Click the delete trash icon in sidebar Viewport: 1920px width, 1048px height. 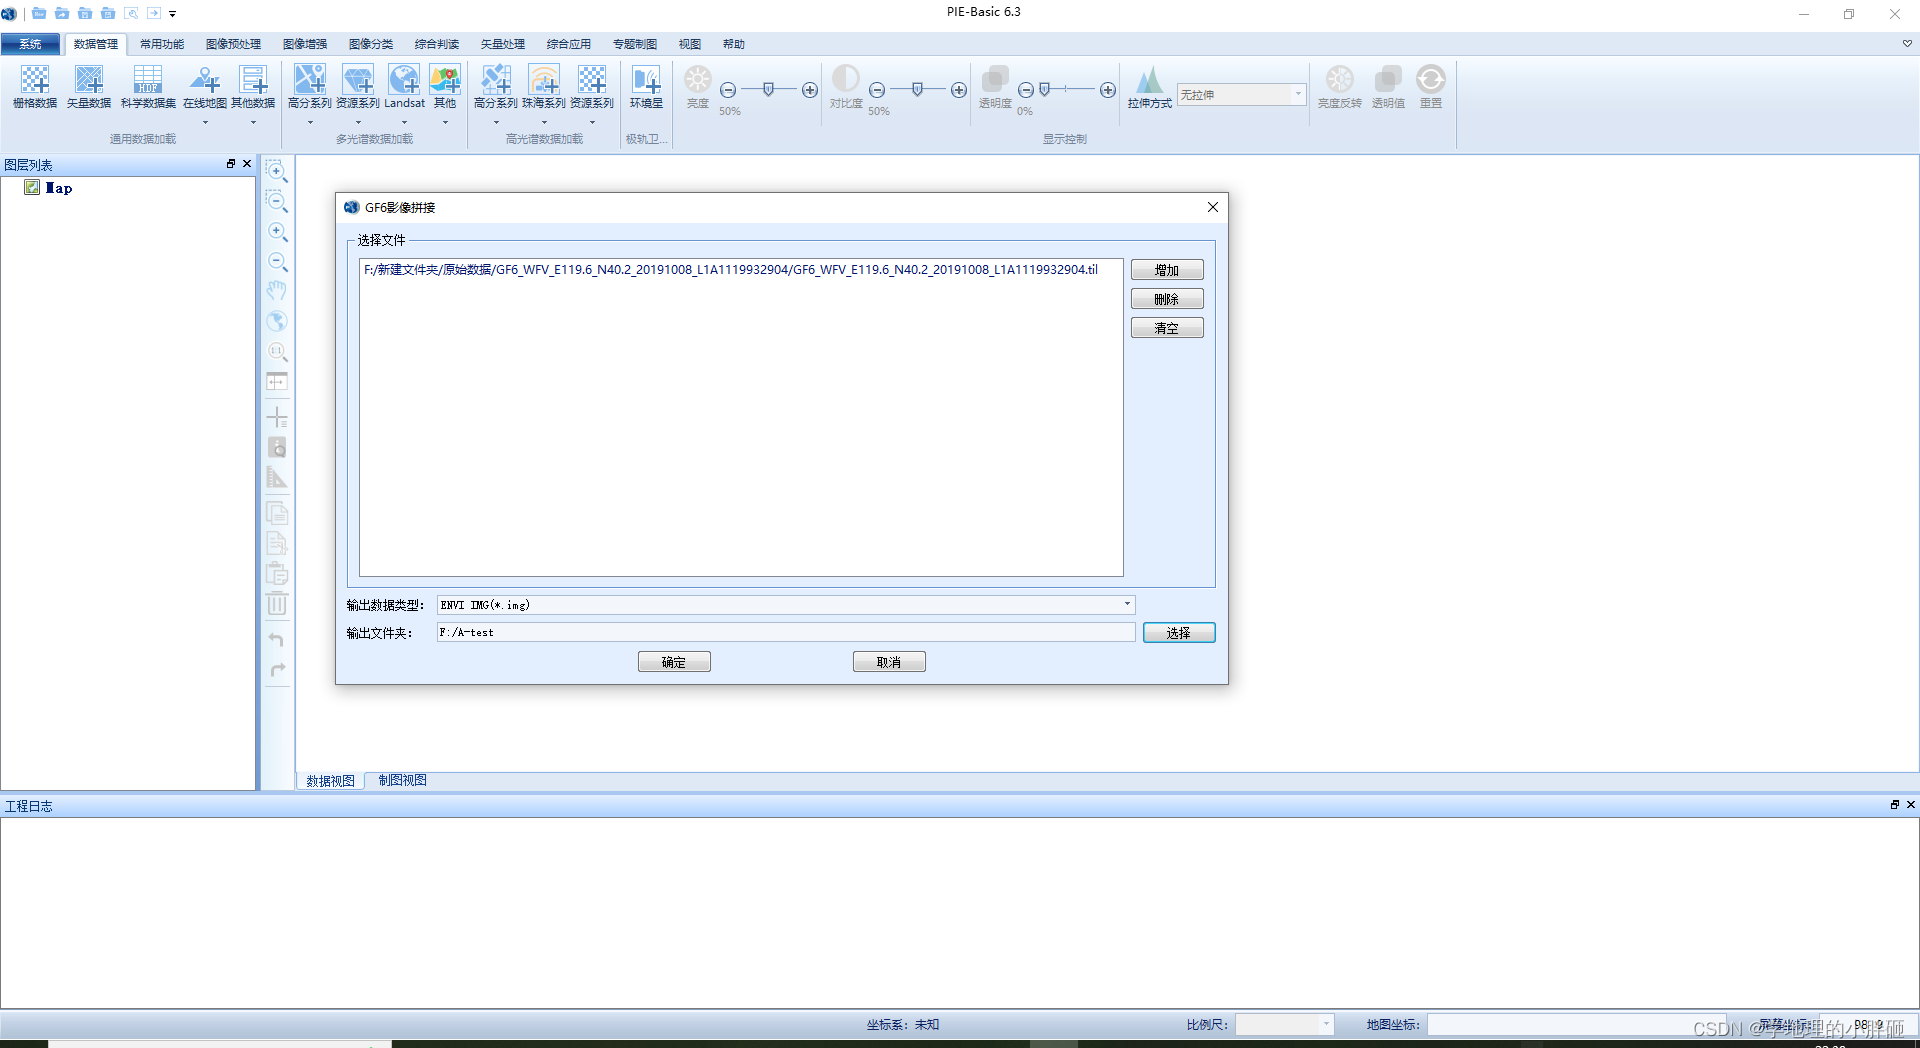tap(277, 603)
